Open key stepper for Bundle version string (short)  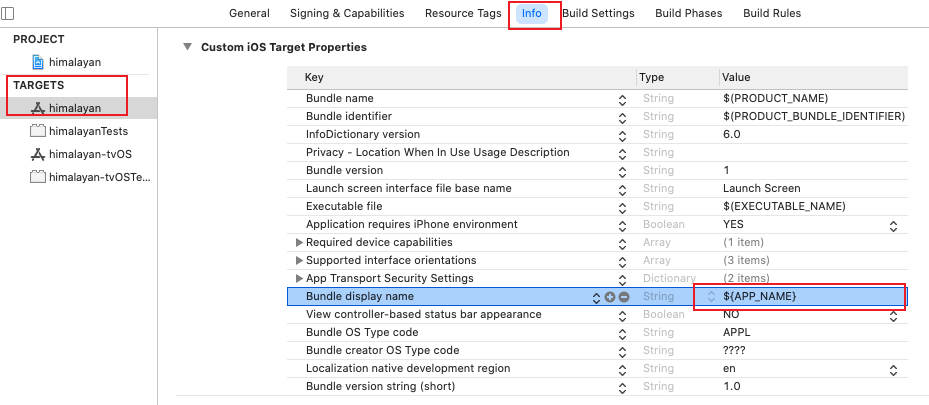pos(622,388)
